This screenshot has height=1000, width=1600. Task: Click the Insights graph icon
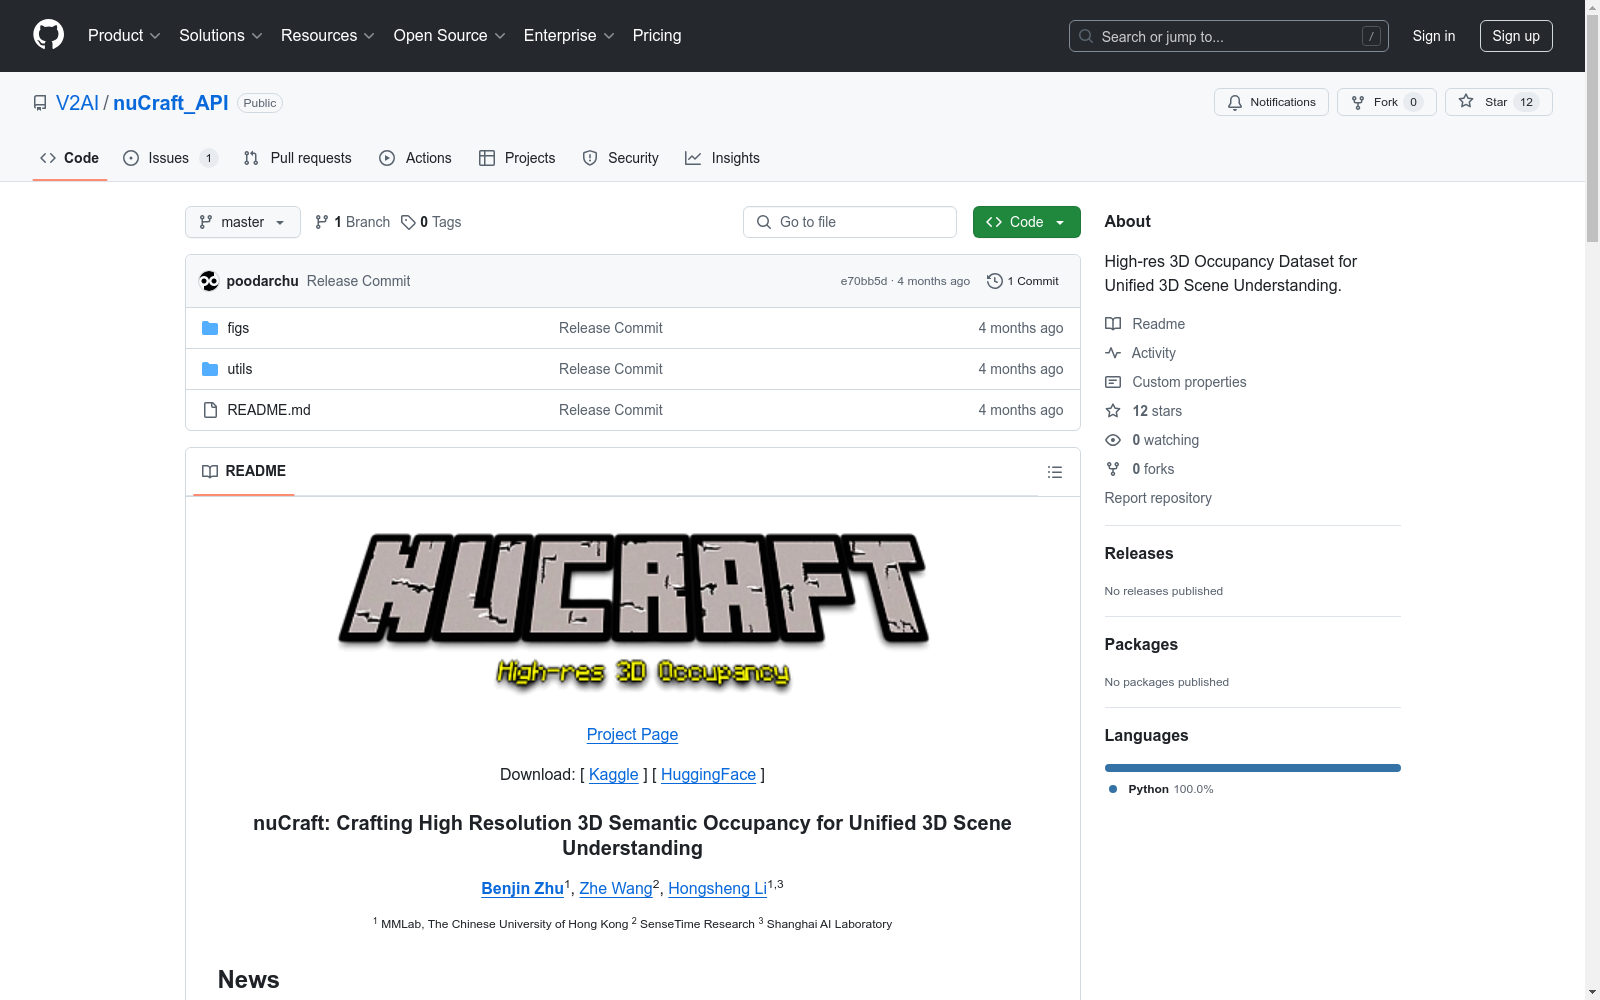point(693,158)
